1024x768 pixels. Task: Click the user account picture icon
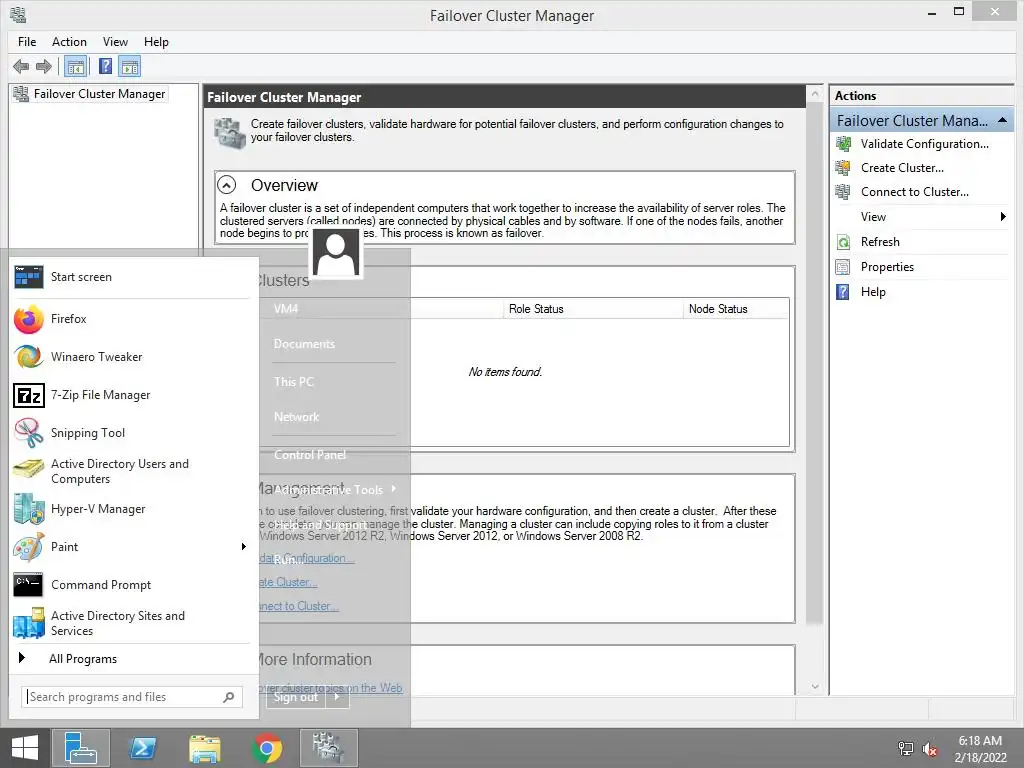(x=336, y=253)
